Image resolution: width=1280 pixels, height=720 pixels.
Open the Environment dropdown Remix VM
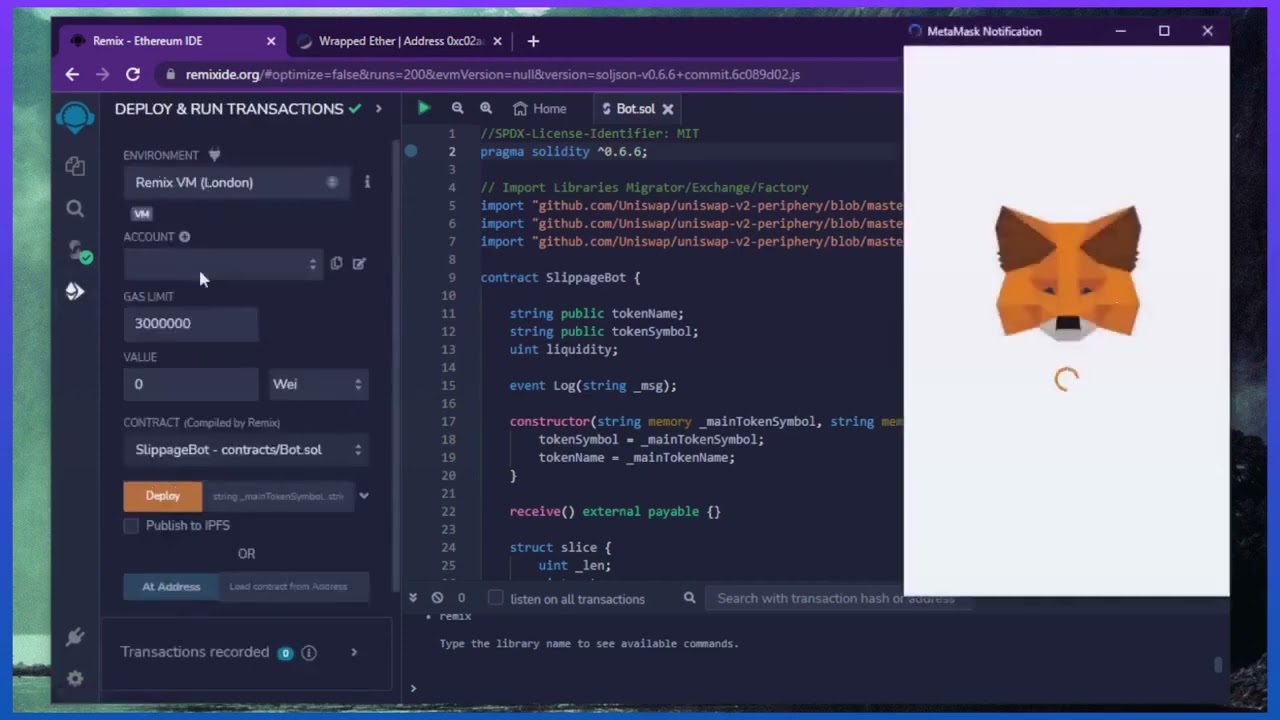(x=236, y=183)
